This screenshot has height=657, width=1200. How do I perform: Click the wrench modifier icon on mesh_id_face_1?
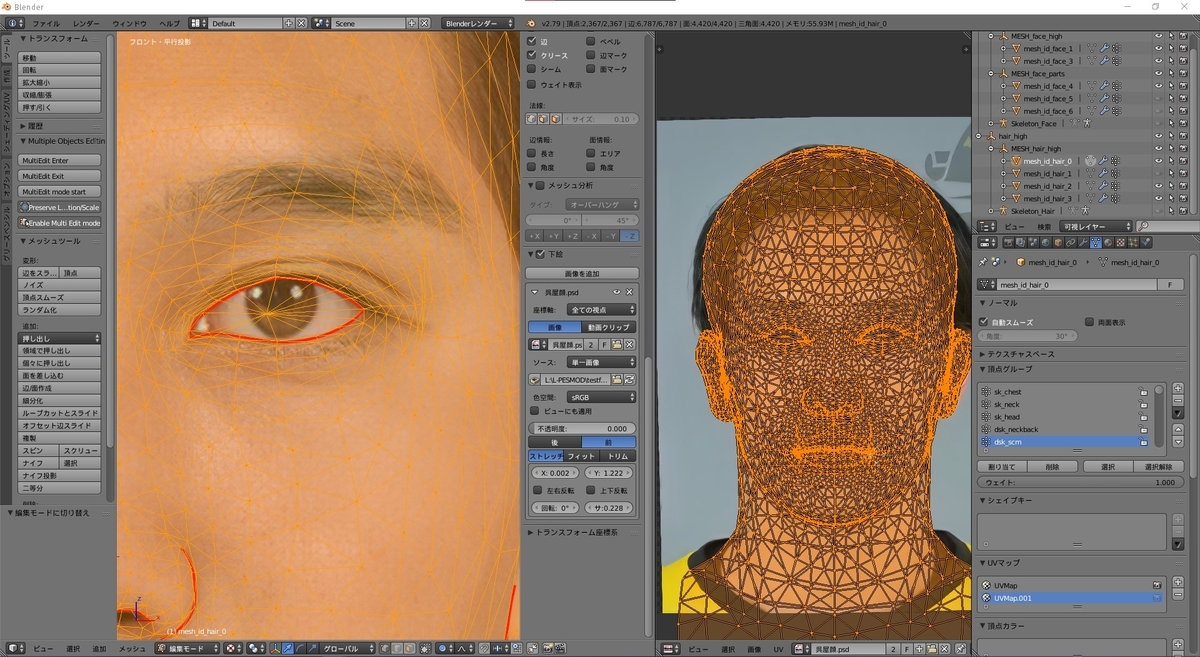(x=1104, y=49)
